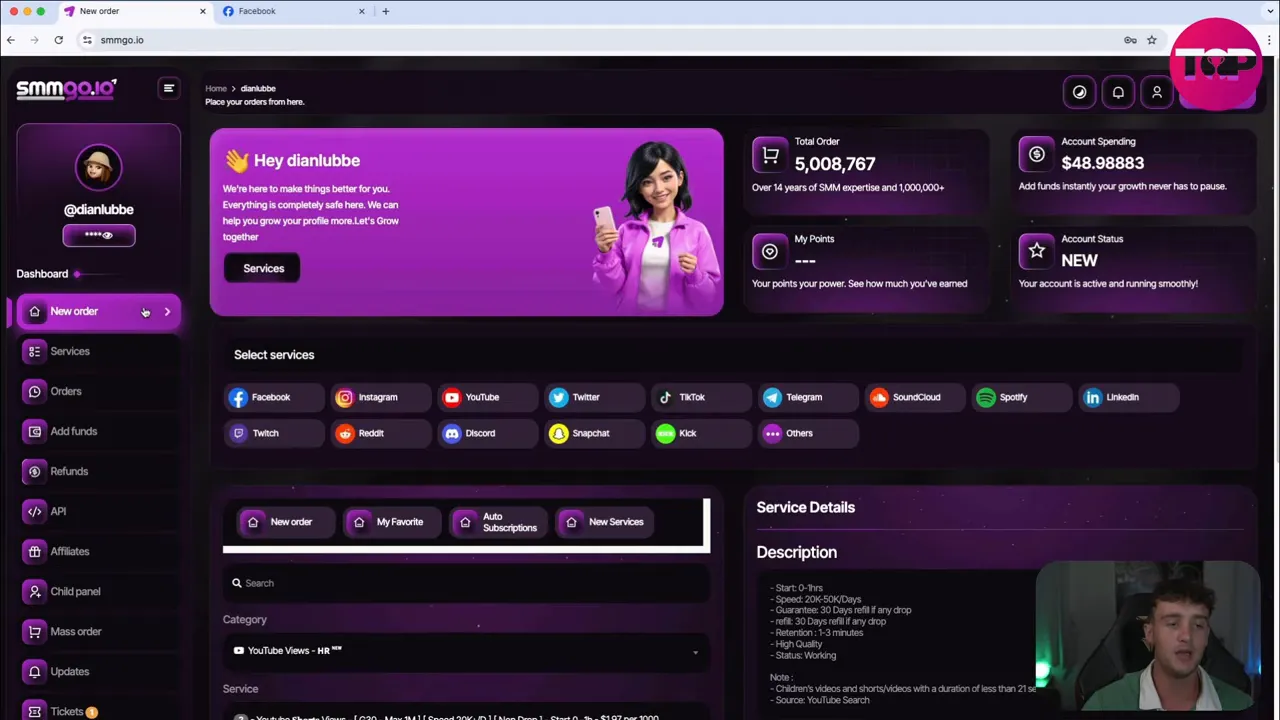Toggle the dark mode theme icon

pyautogui.click(x=1079, y=92)
